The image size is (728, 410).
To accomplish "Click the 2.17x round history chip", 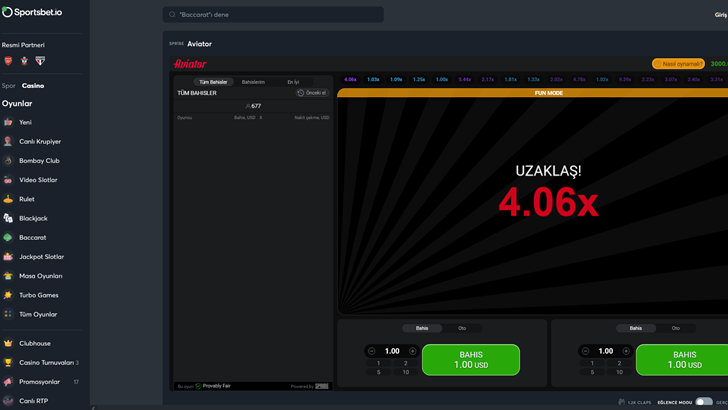I will (488, 79).
